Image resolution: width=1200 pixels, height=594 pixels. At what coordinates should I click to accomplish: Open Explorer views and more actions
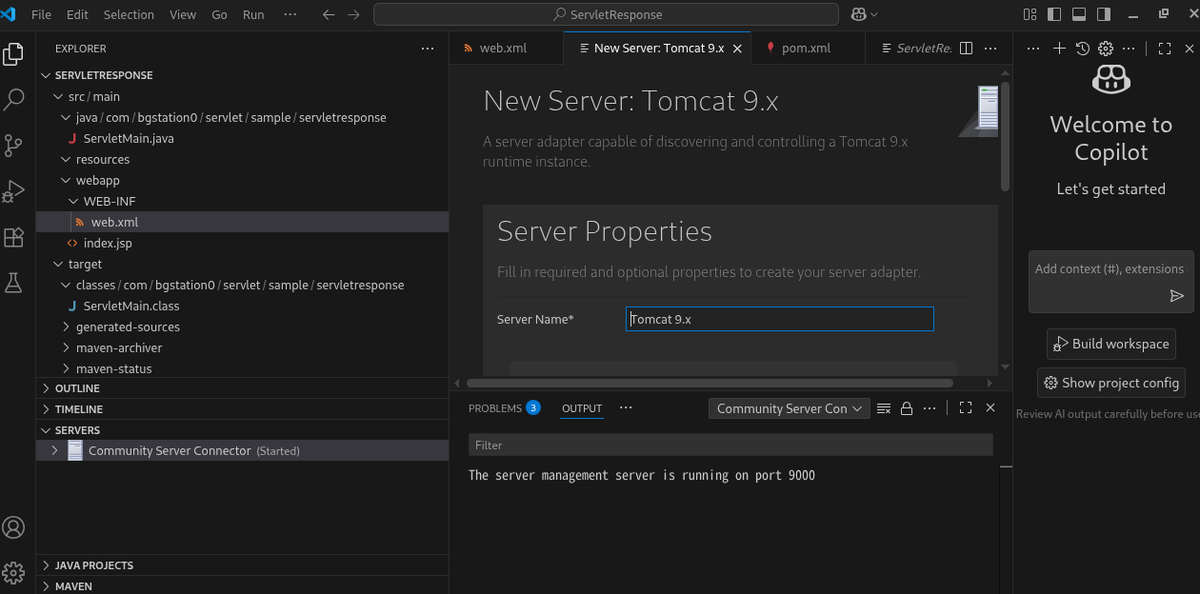[428, 48]
